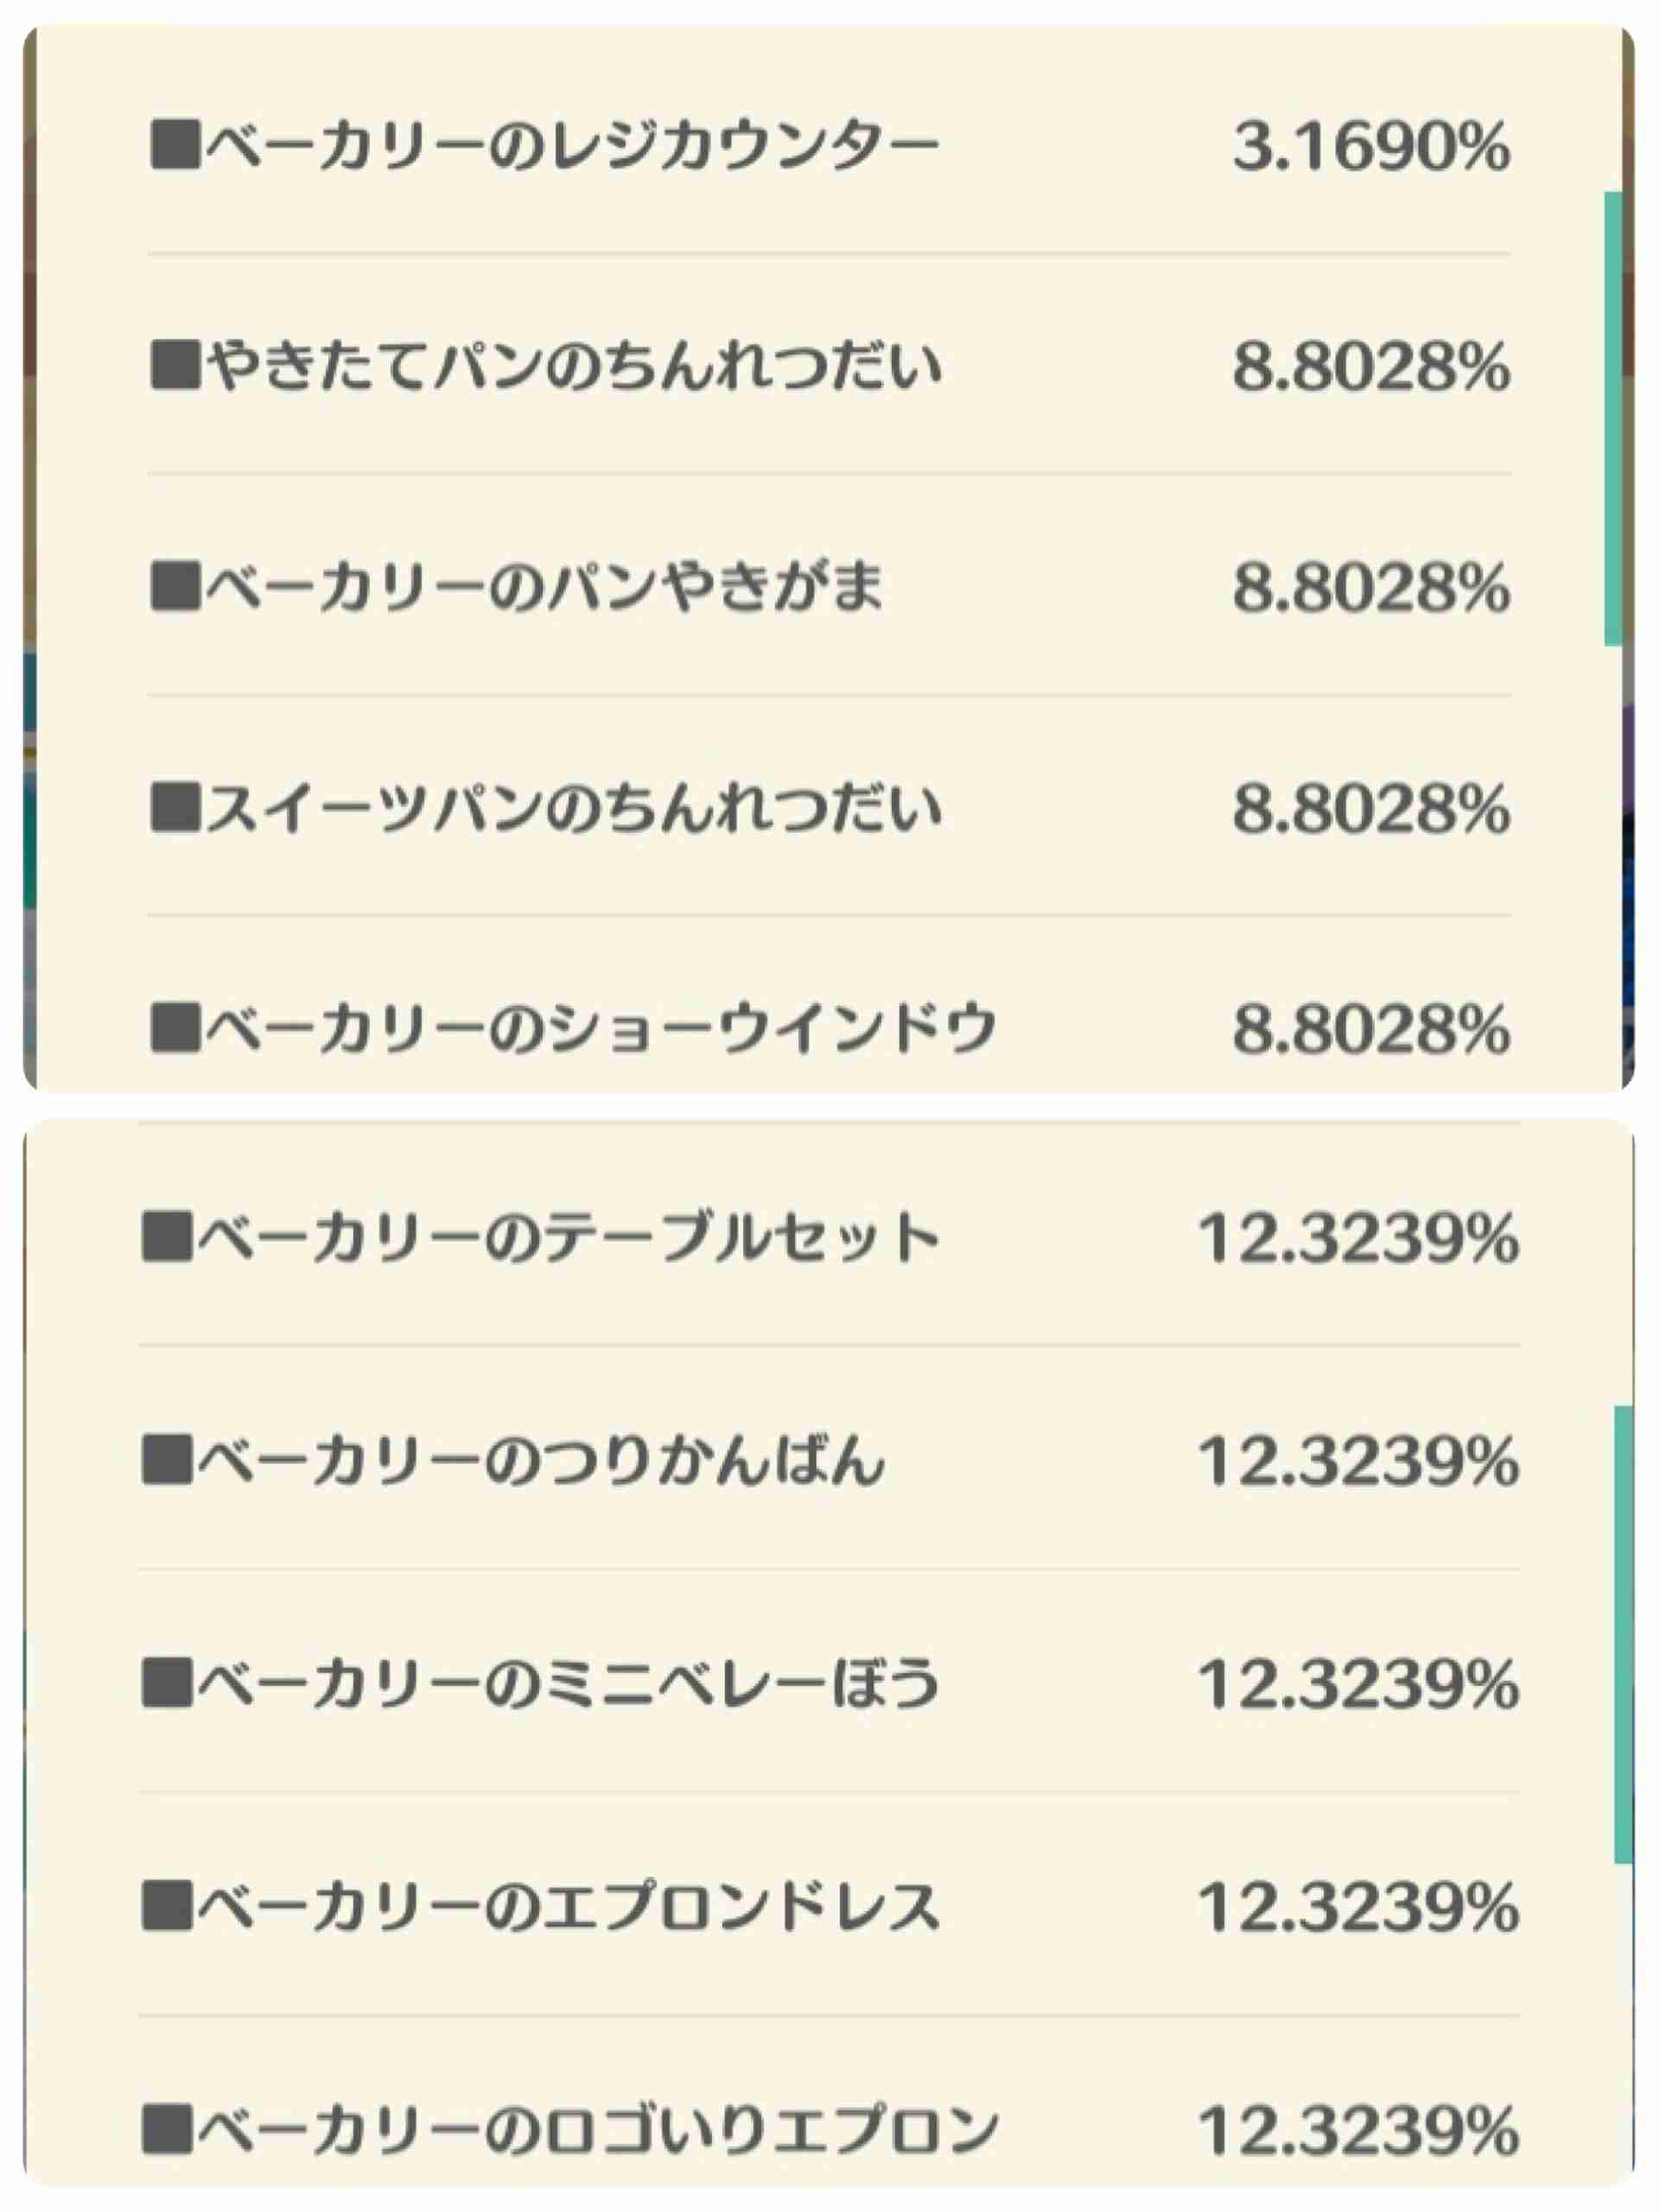Click the square bullet before スイーツパンのちんれつだい
The width and height of the screenshot is (1659, 2212).
pyautogui.click(x=175, y=808)
